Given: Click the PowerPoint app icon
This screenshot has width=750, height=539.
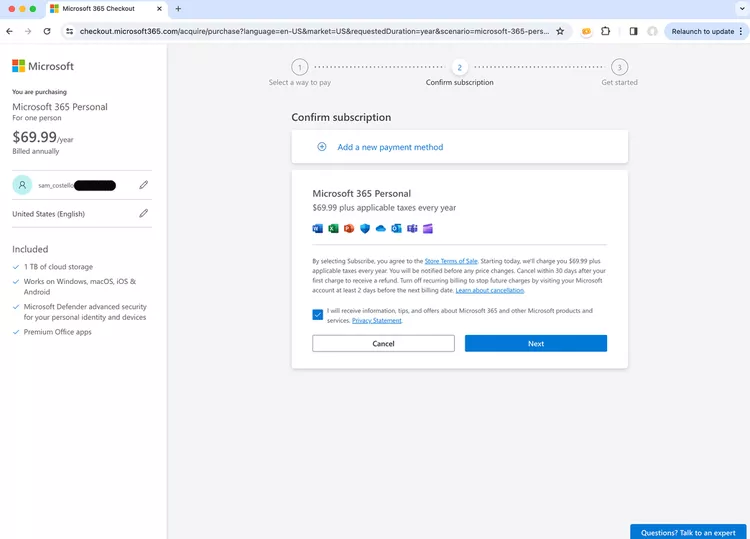Looking at the screenshot, I should 349,229.
